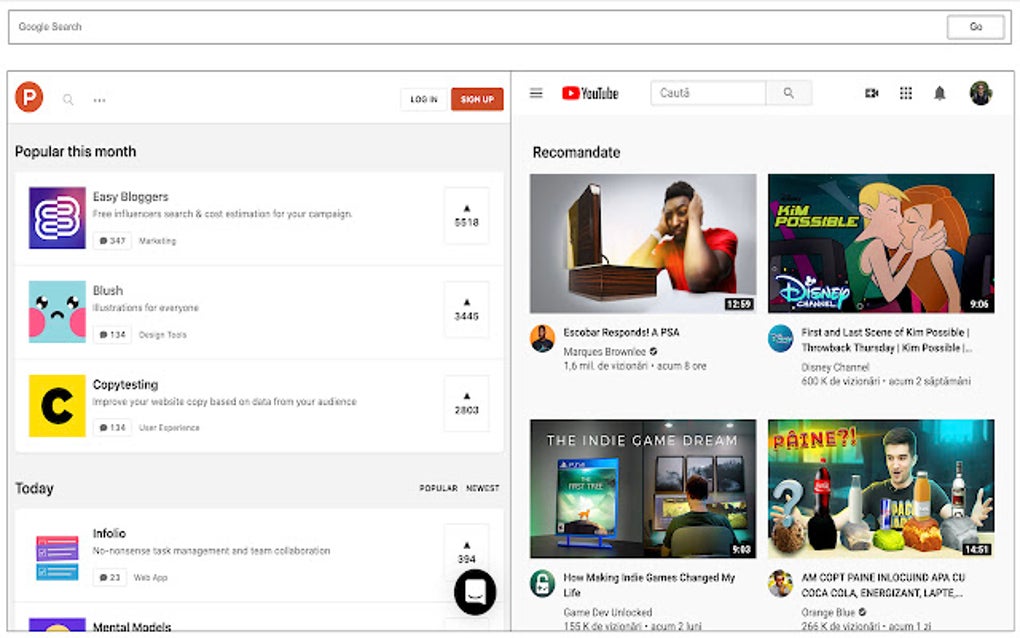Click the Product Hunt logo
This screenshot has height=638, width=1020.
[x=30, y=99]
